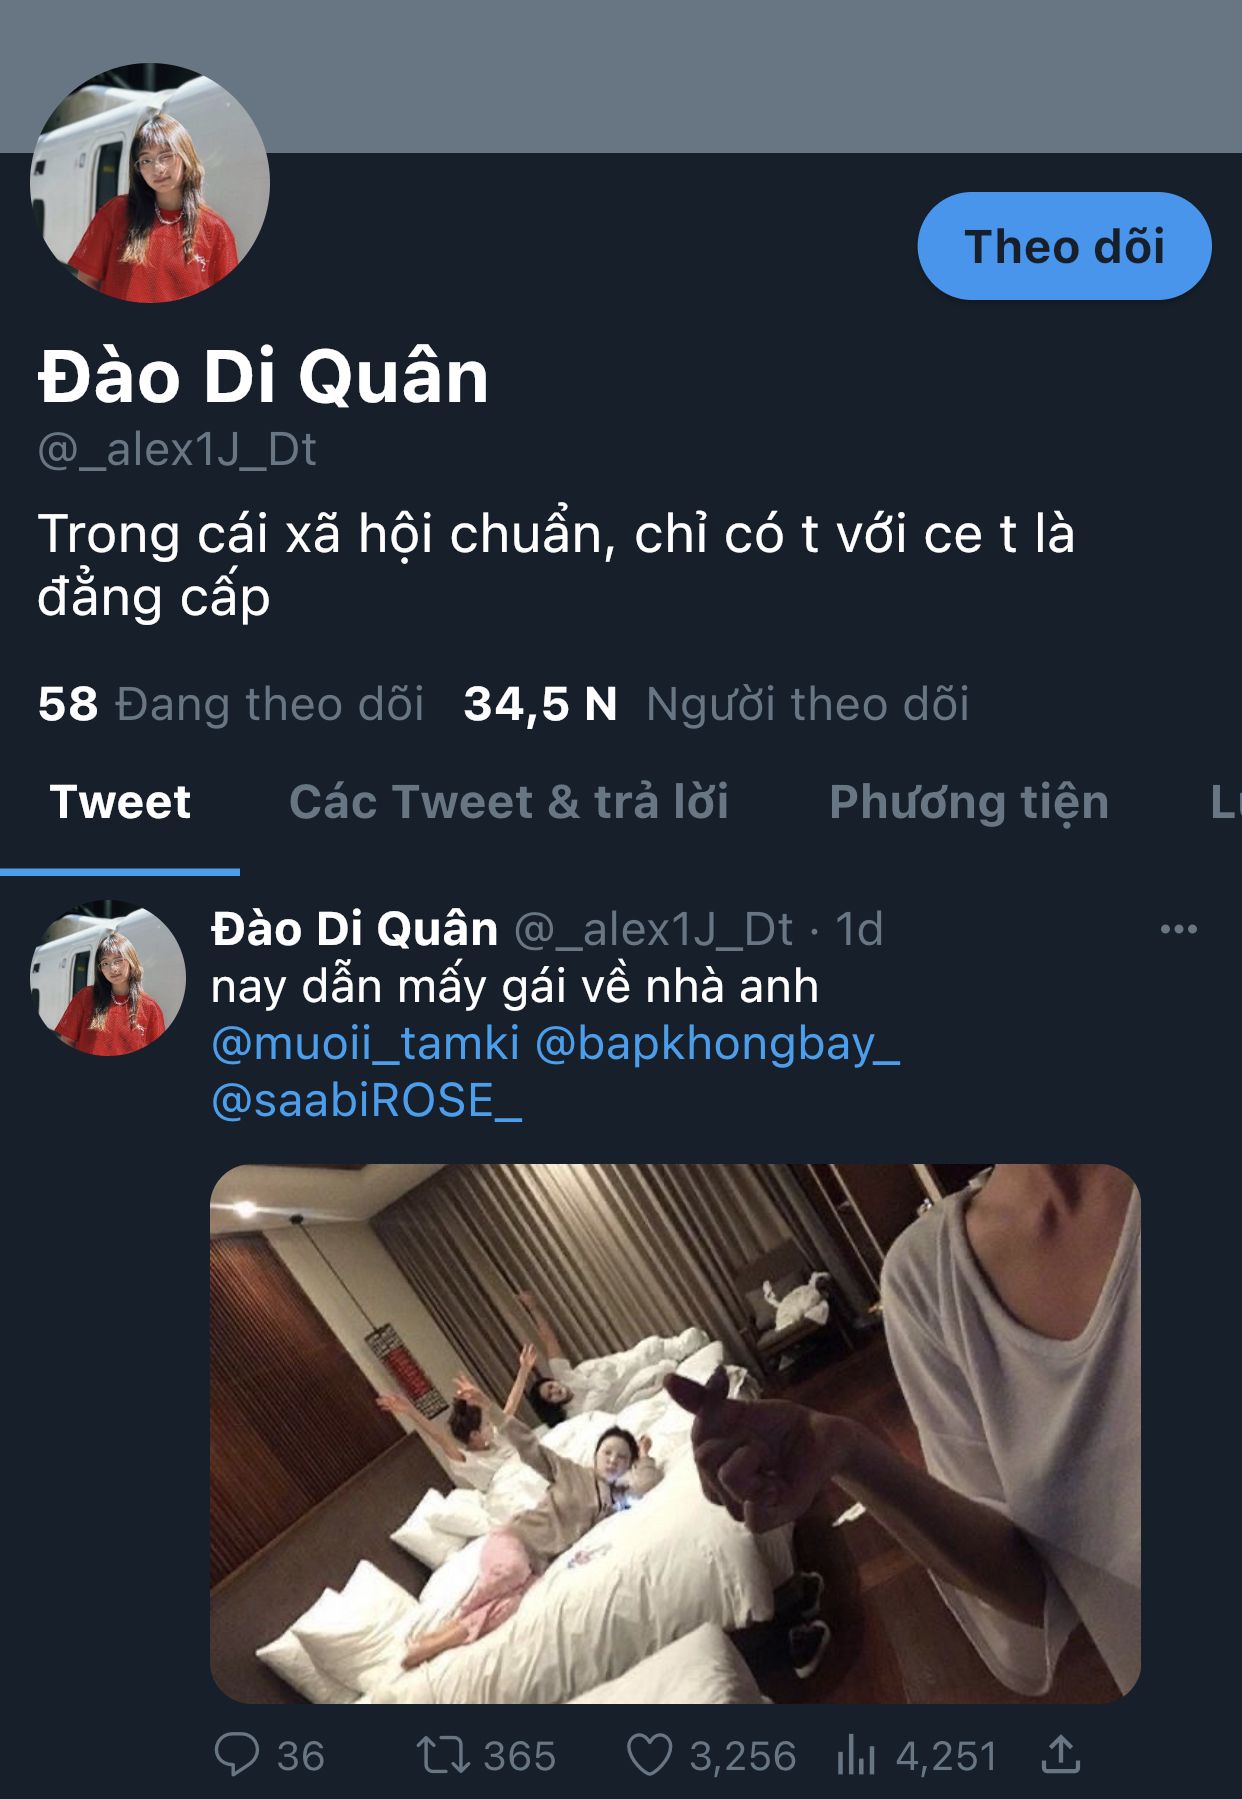Tap the share icon under the tweet

click(1061, 1755)
